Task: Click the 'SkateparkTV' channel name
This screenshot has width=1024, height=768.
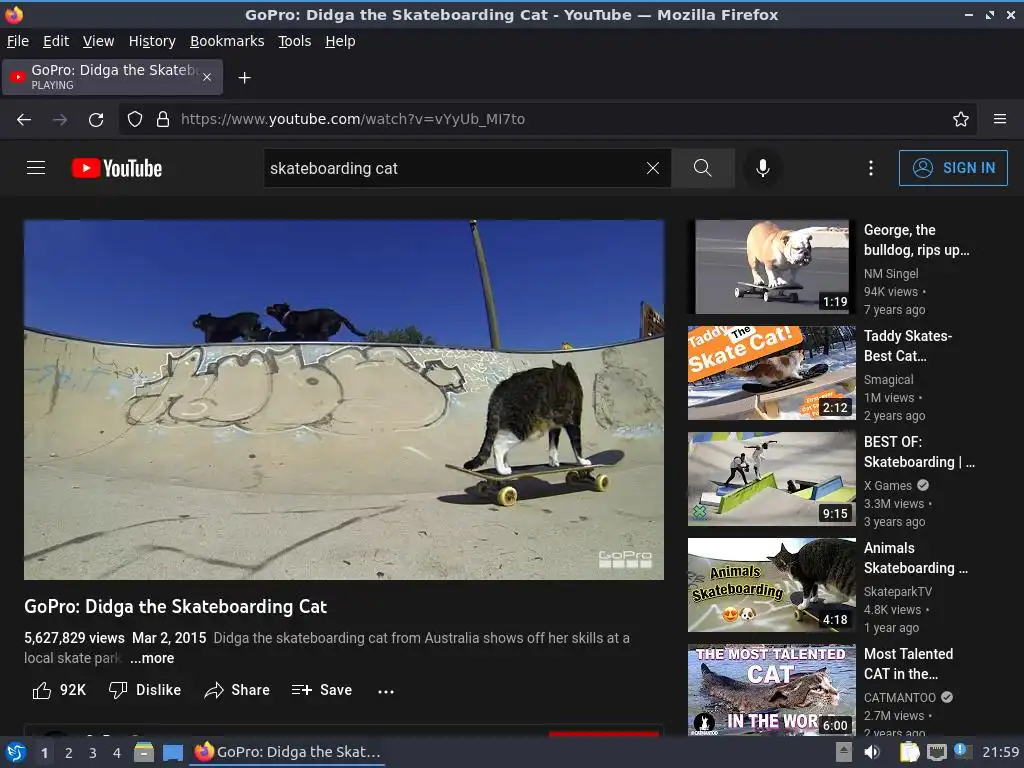Action: coord(897,592)
